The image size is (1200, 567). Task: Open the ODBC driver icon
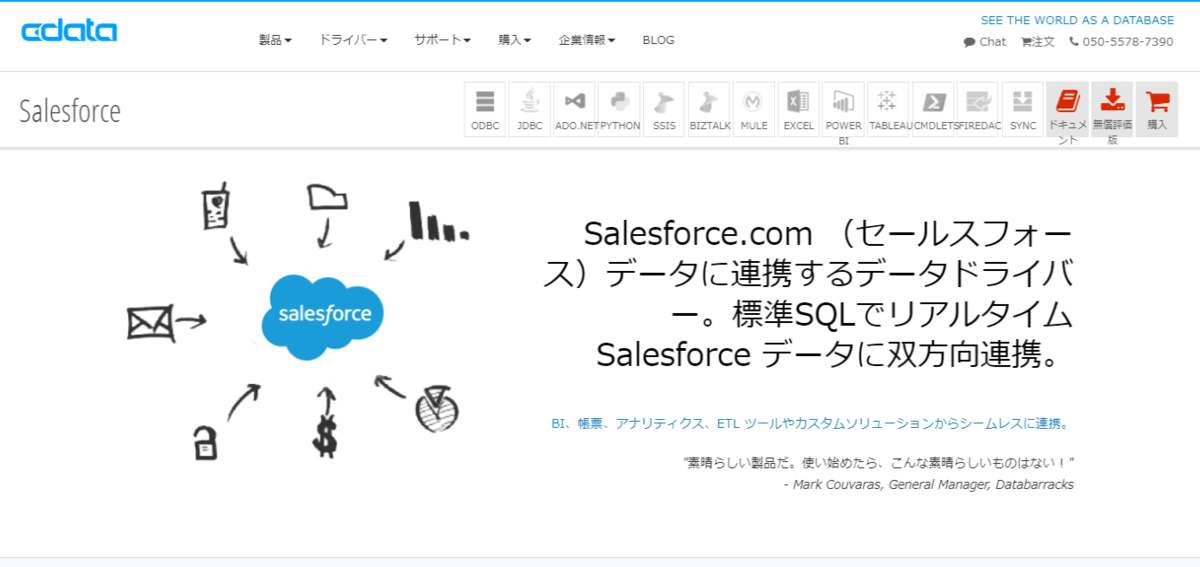click(485, 109)
